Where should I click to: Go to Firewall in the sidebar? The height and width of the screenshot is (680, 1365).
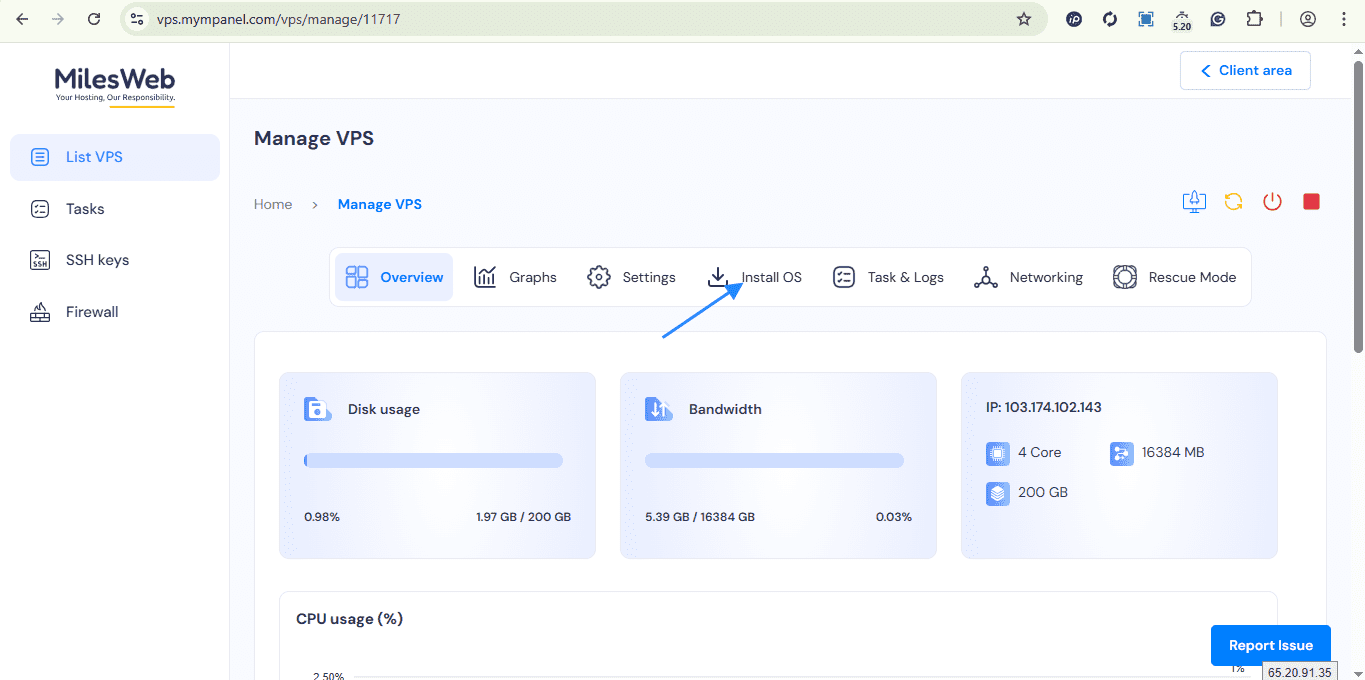[92, 312]
